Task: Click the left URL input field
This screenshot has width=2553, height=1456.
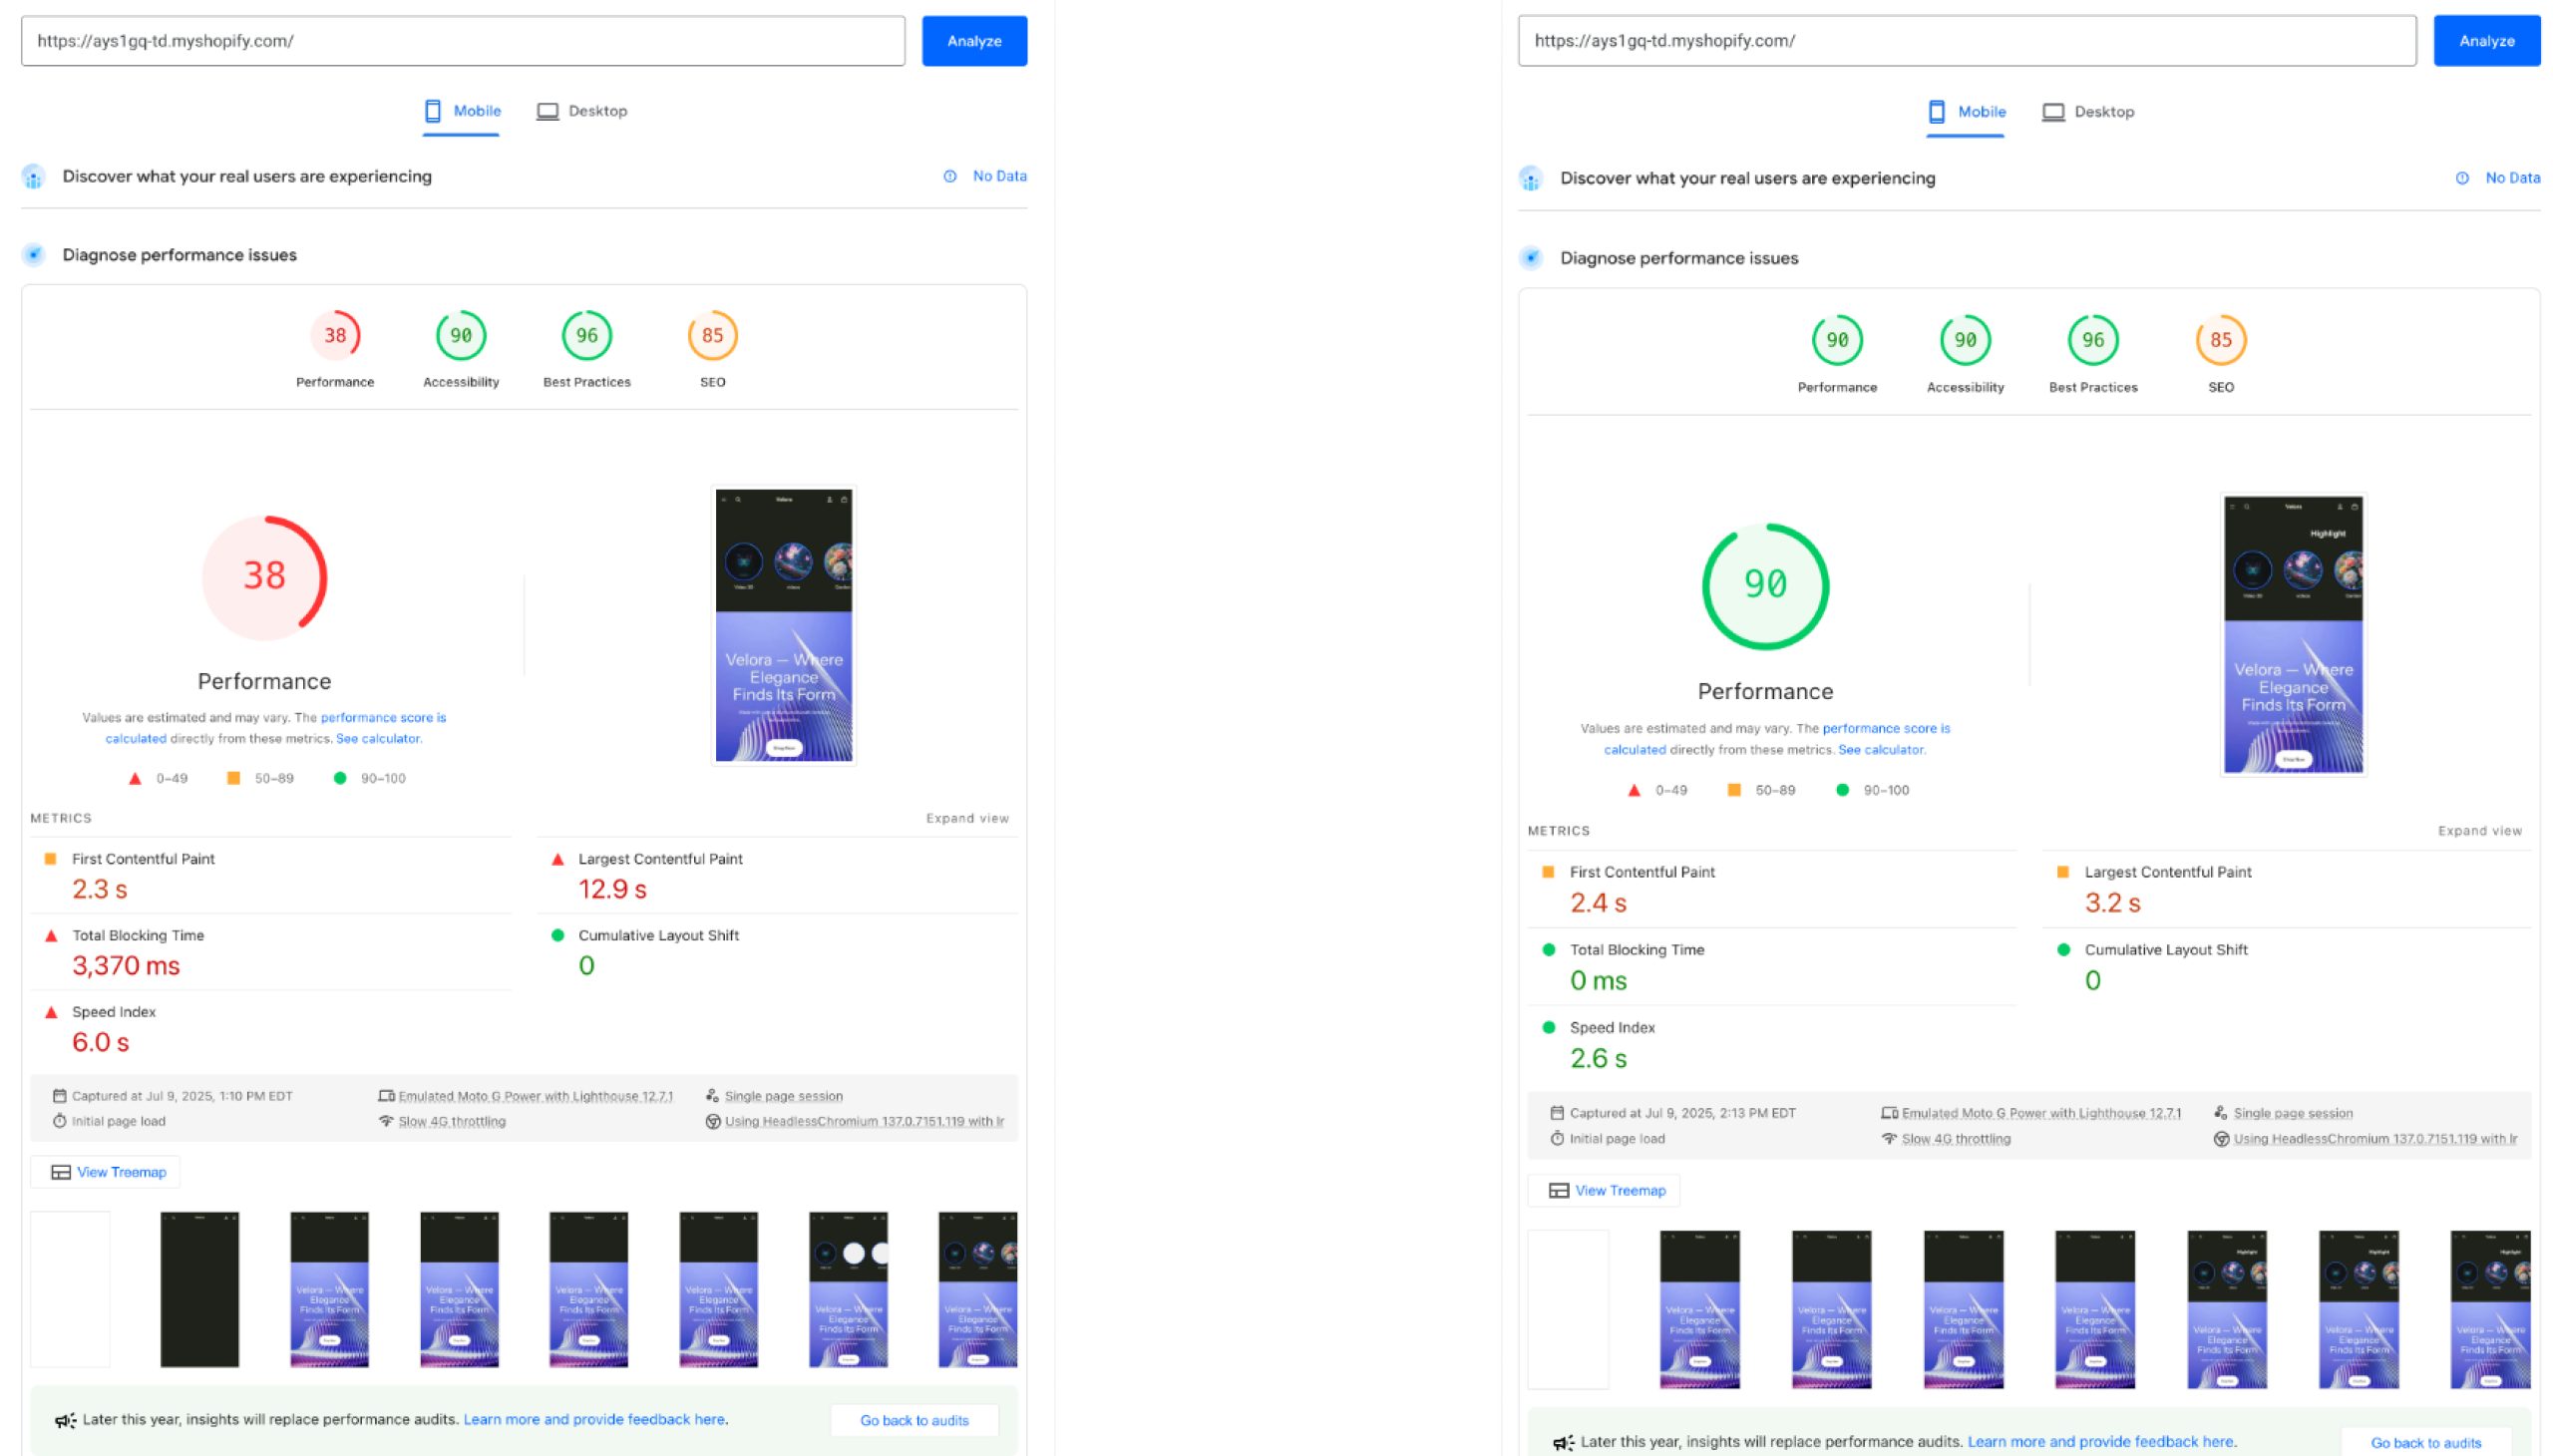Action: click(462, 41)
